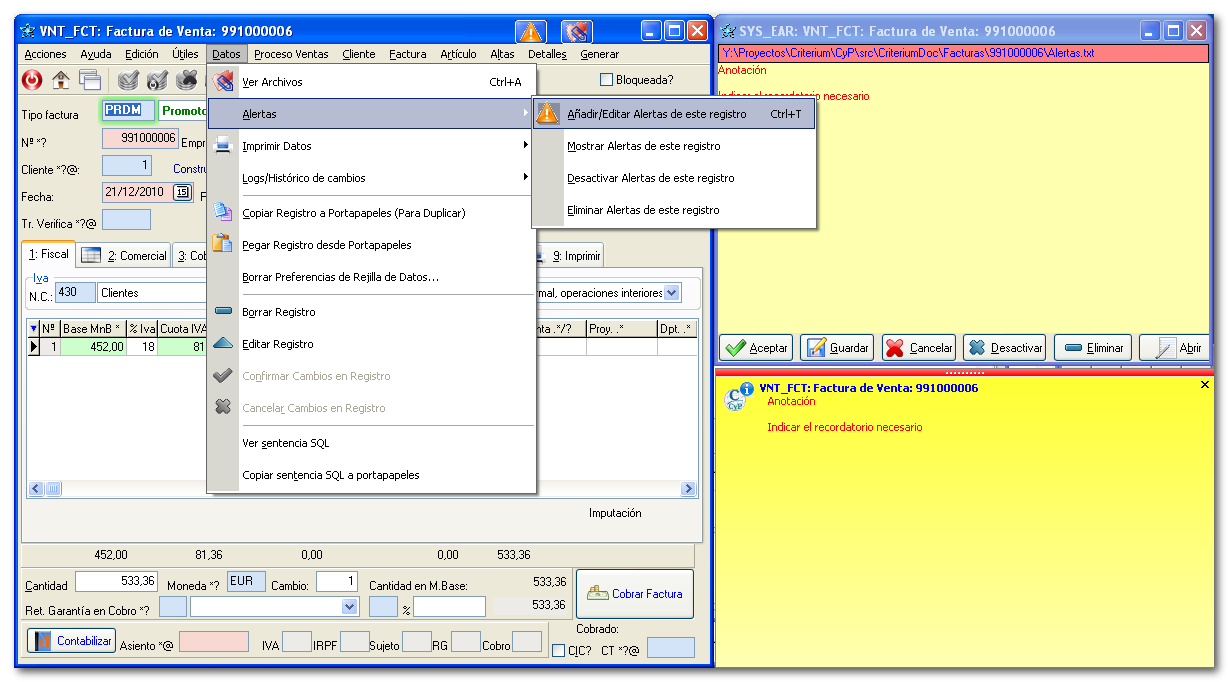The width and height of the screenshot is (1228, 682).
Task: Toggle the CIC? checkbox
Action: point(559,650)
